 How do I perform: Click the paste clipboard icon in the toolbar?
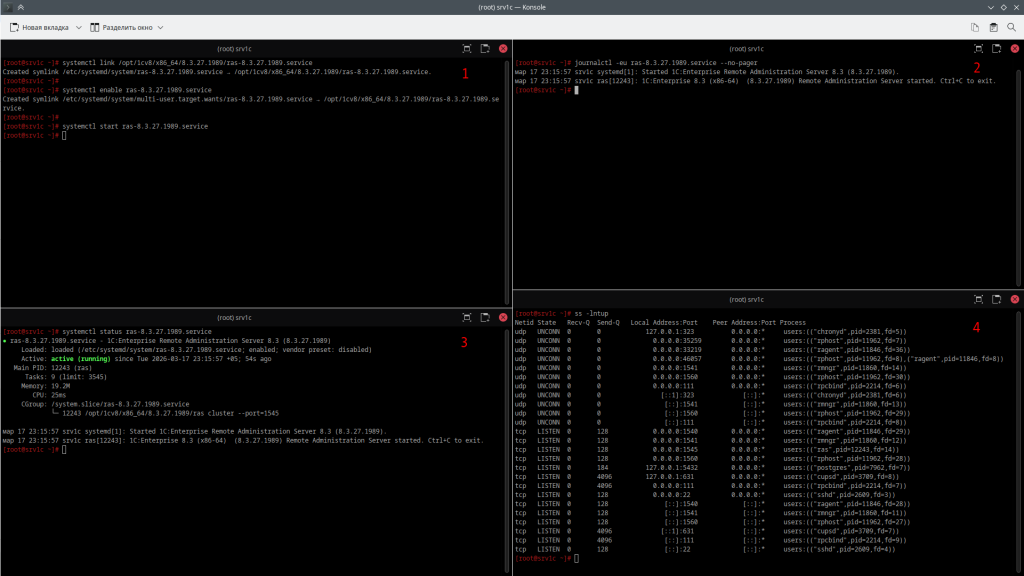[993, 27]
